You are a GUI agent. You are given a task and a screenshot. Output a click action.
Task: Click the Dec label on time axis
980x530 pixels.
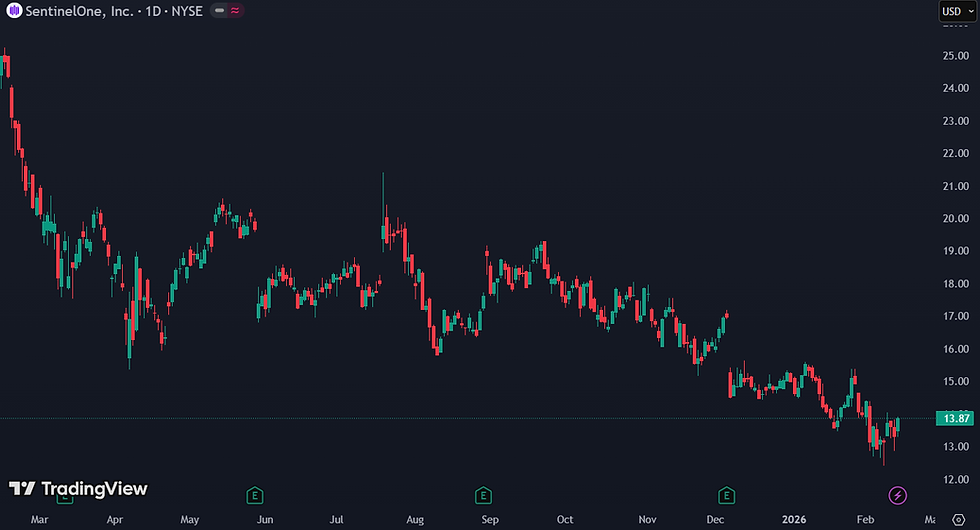(x=715, y=519)
